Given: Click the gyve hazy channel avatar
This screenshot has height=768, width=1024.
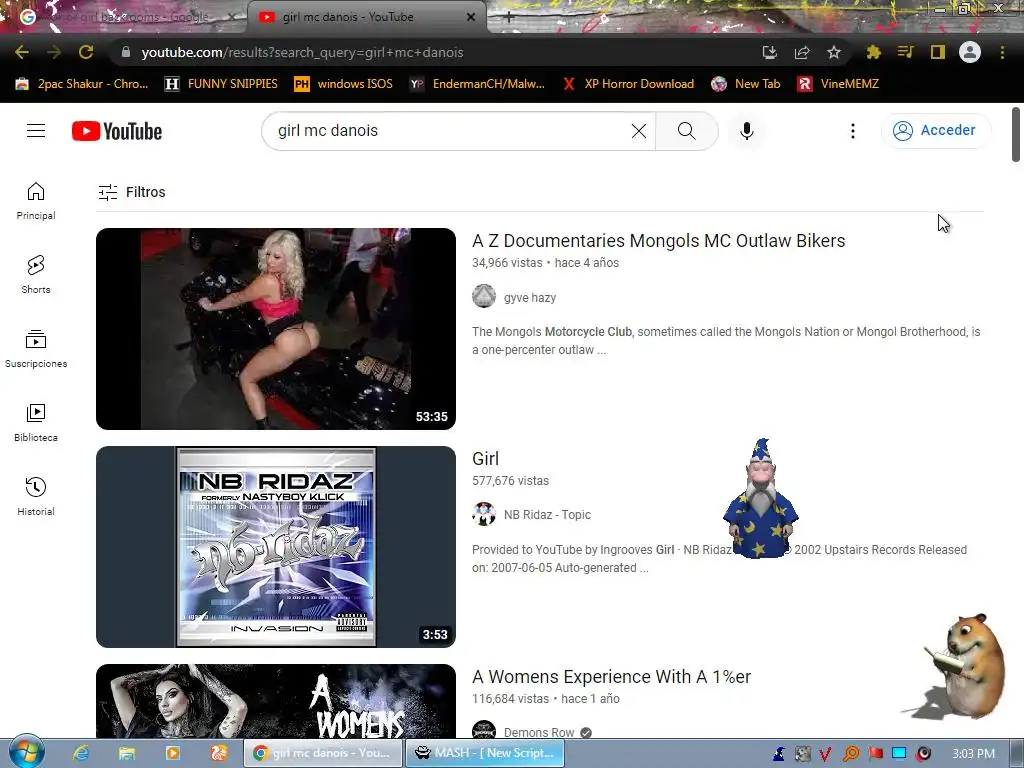Looking at the screenshot, I should 484,296.
